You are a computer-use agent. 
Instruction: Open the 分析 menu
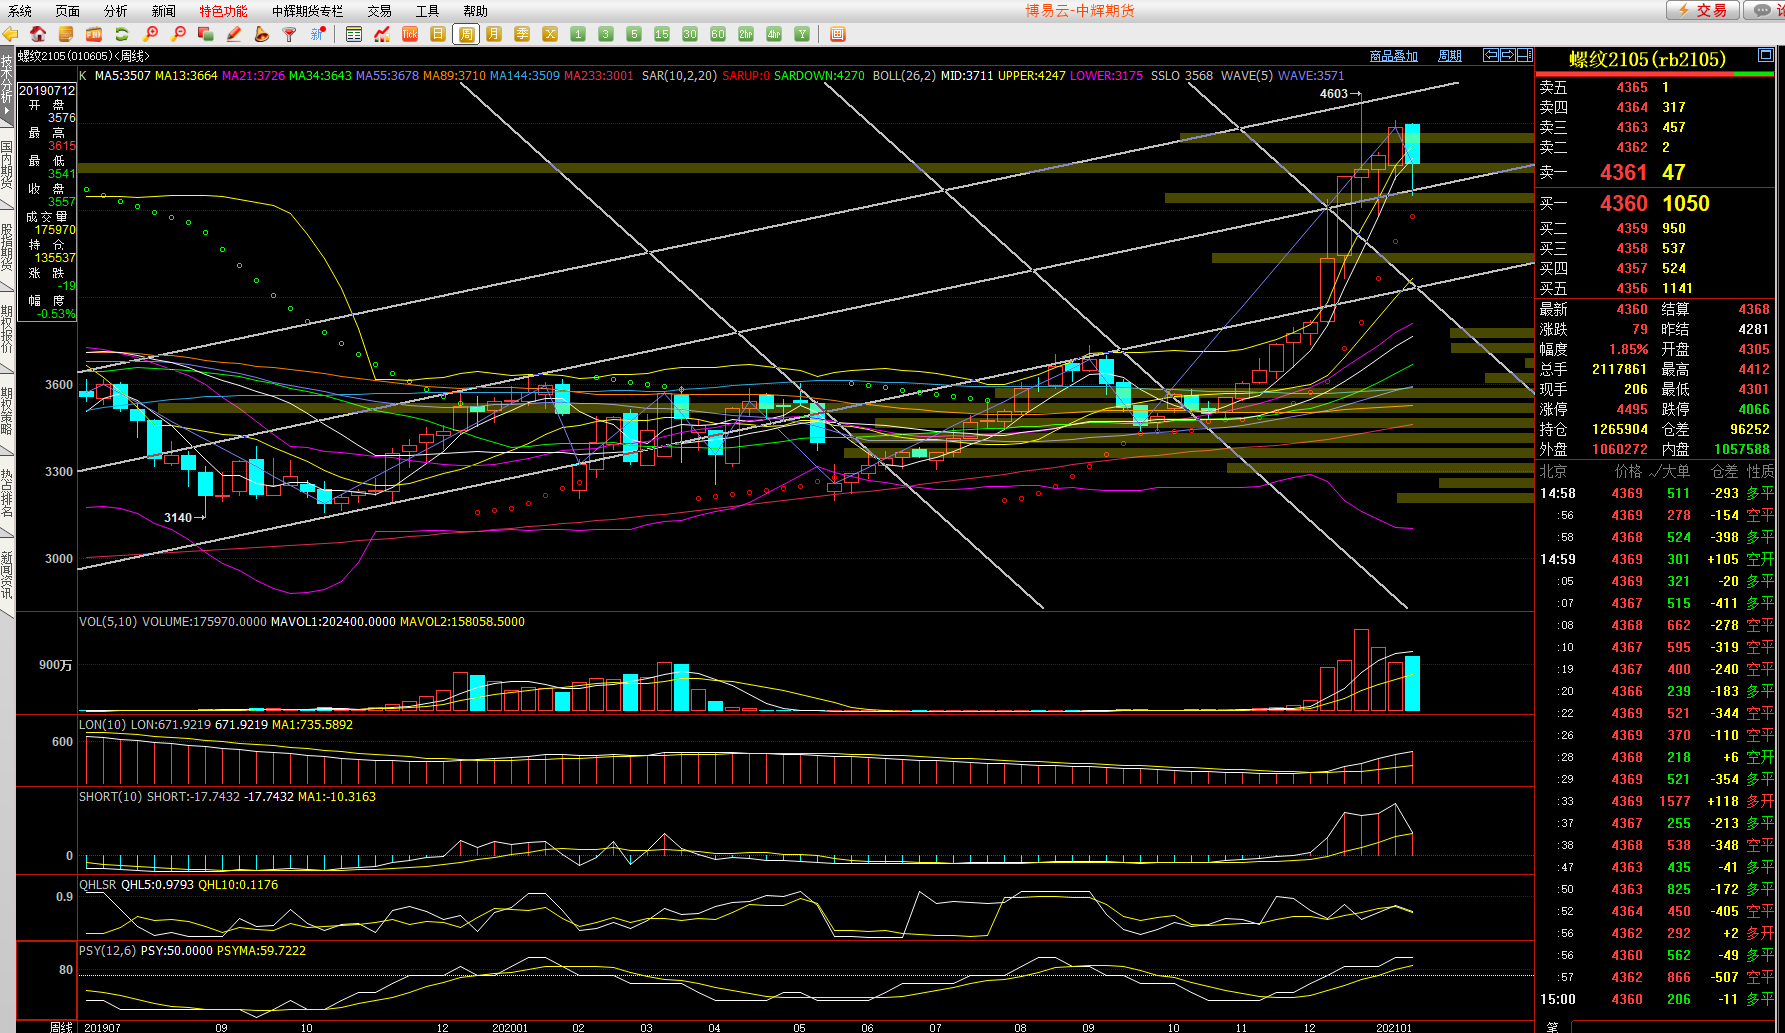tap(116, 11)
